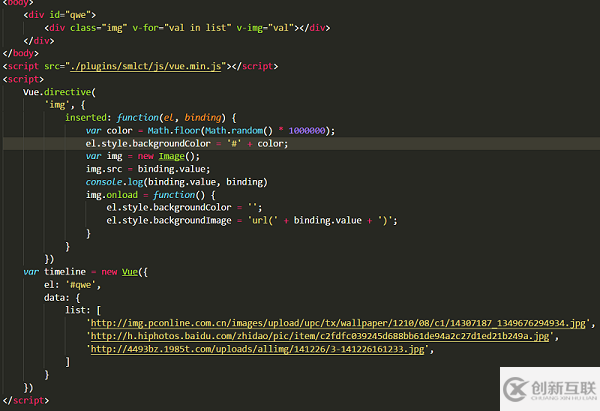Place cursor on highlighted el.style.backgroundColor line
The image size is (600, 411).
pyautogui.click(x=186, y=143)
